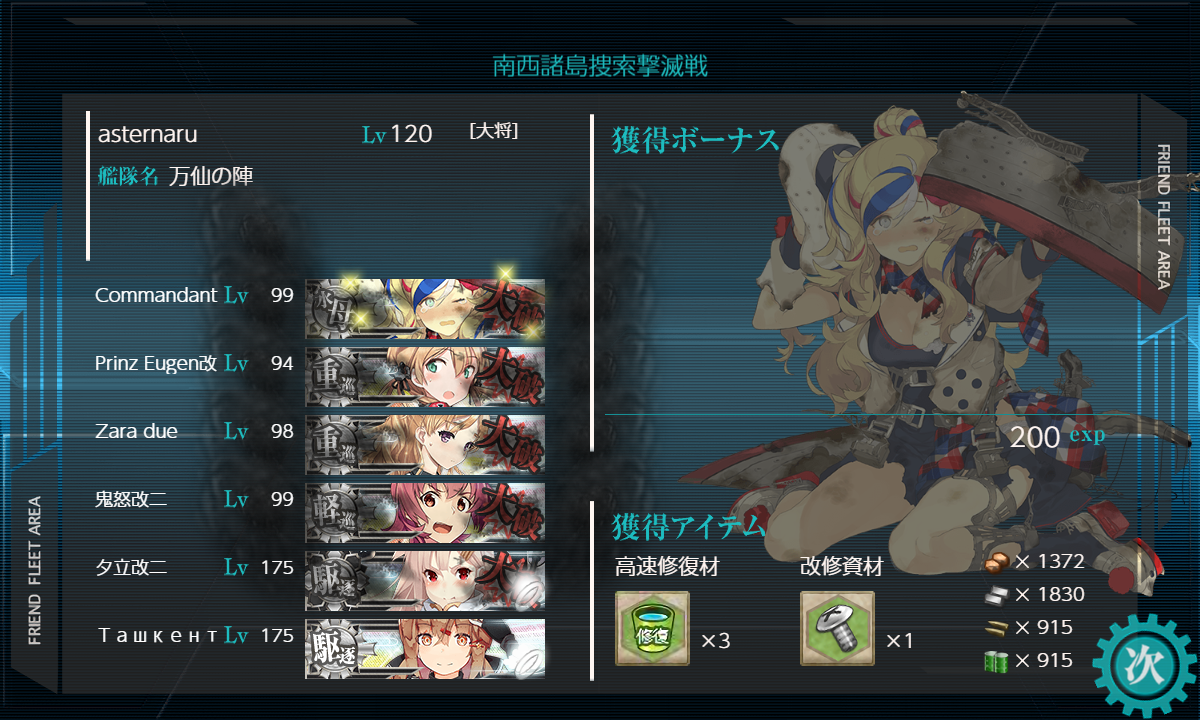Click the 獲得ボーナス heading

(x=696, y=141)
